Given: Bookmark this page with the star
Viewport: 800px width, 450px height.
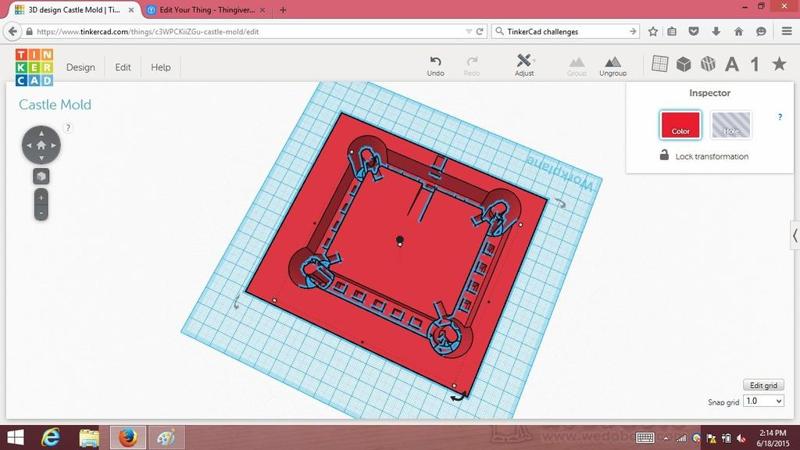Looking at the screenshot, I should coord(653,32).
